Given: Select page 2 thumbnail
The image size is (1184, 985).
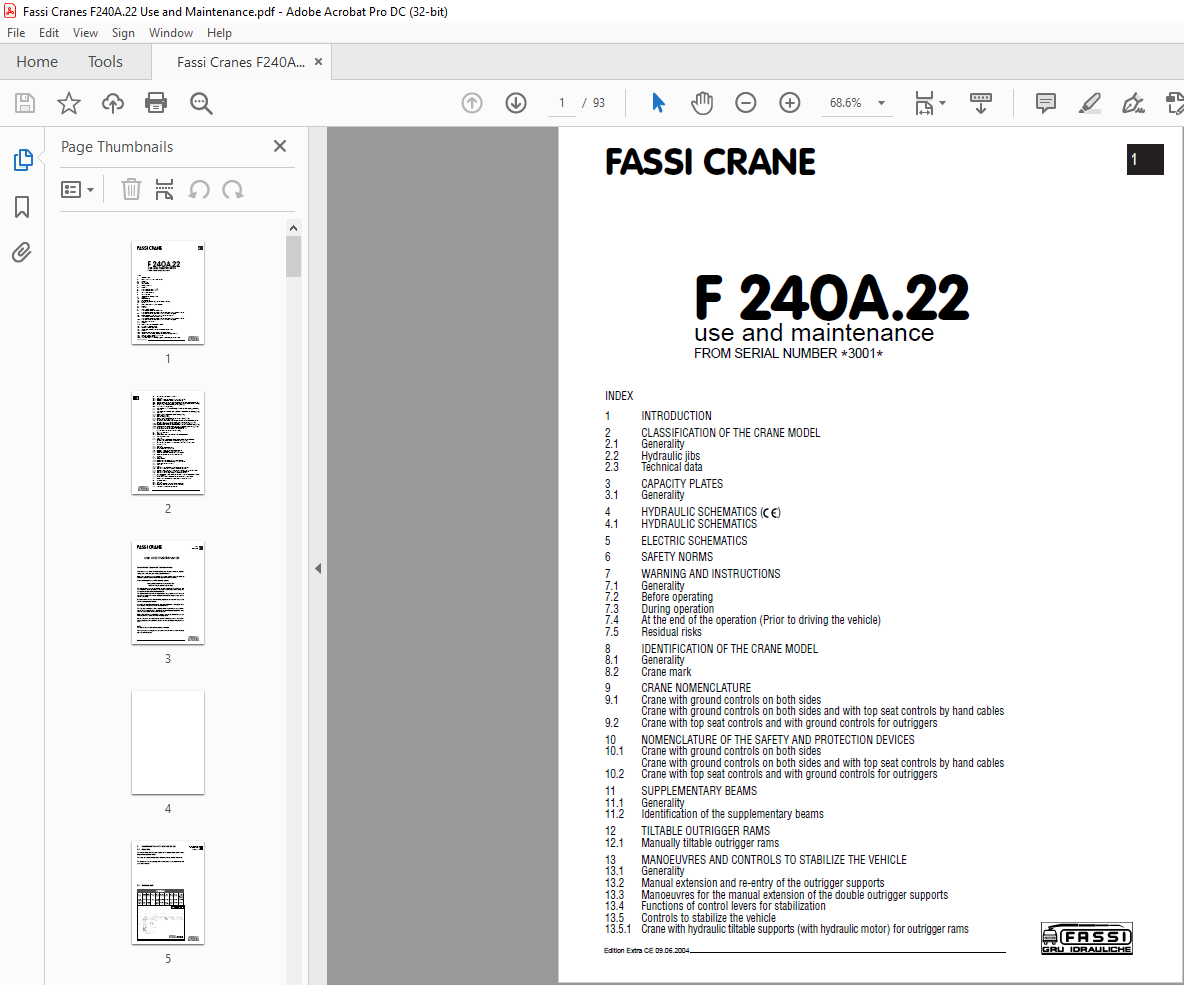Looking at the screenshot, I should (168, 443).
